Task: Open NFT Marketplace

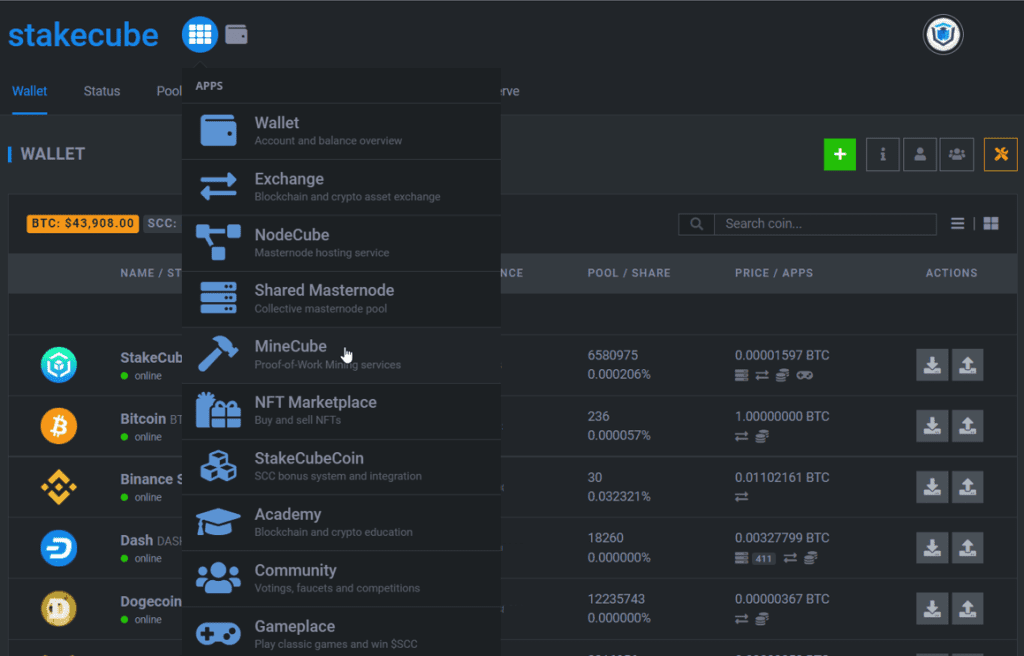Action: click(x=342, y=411)
